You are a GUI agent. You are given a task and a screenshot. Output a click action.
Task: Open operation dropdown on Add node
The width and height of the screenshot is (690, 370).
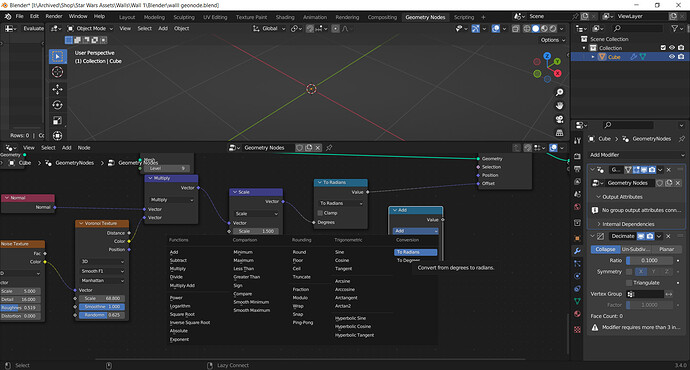pyautogui.click(x=415, y=231)
